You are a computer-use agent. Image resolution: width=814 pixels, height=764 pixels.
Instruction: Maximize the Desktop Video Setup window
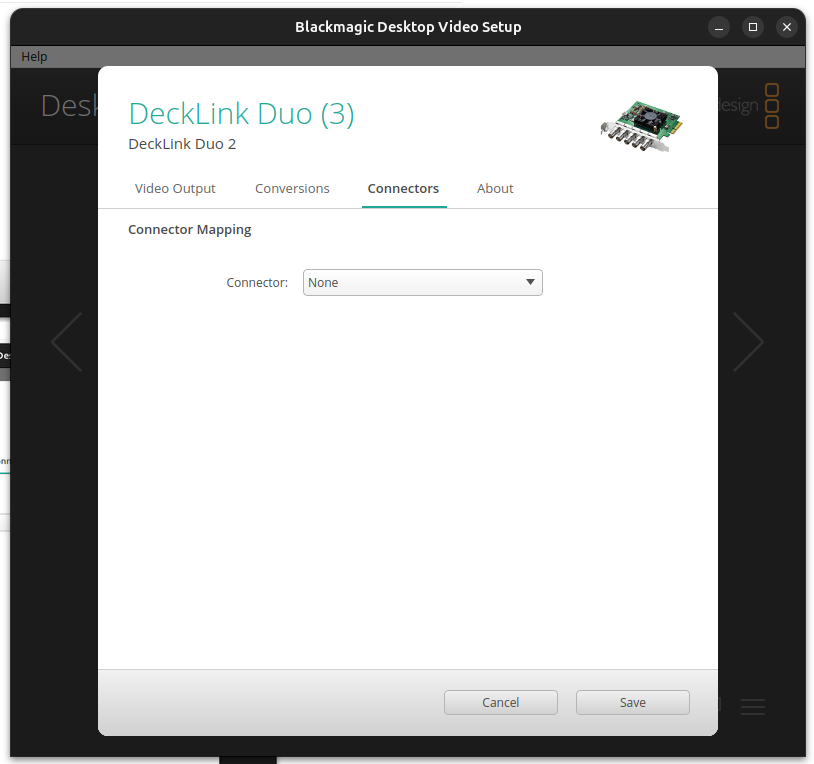[x=753, y=27]
